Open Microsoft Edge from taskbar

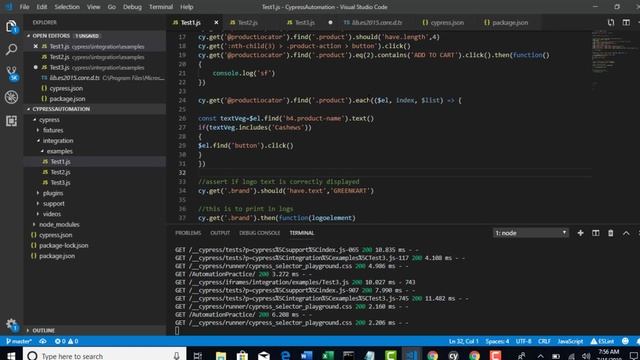tap(285, 356)
